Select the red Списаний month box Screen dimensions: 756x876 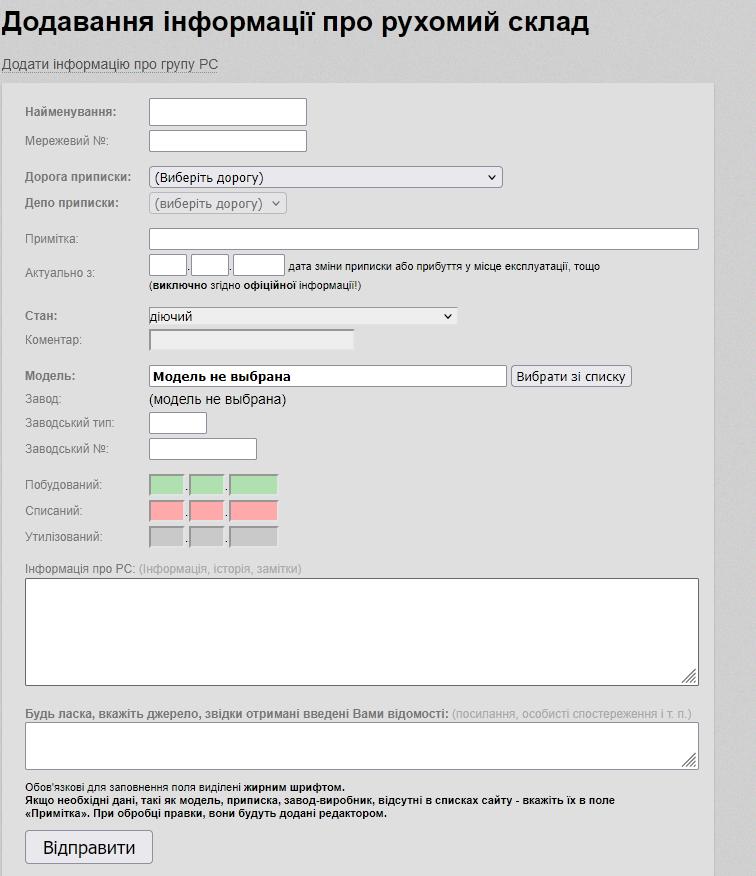[207, 511]
